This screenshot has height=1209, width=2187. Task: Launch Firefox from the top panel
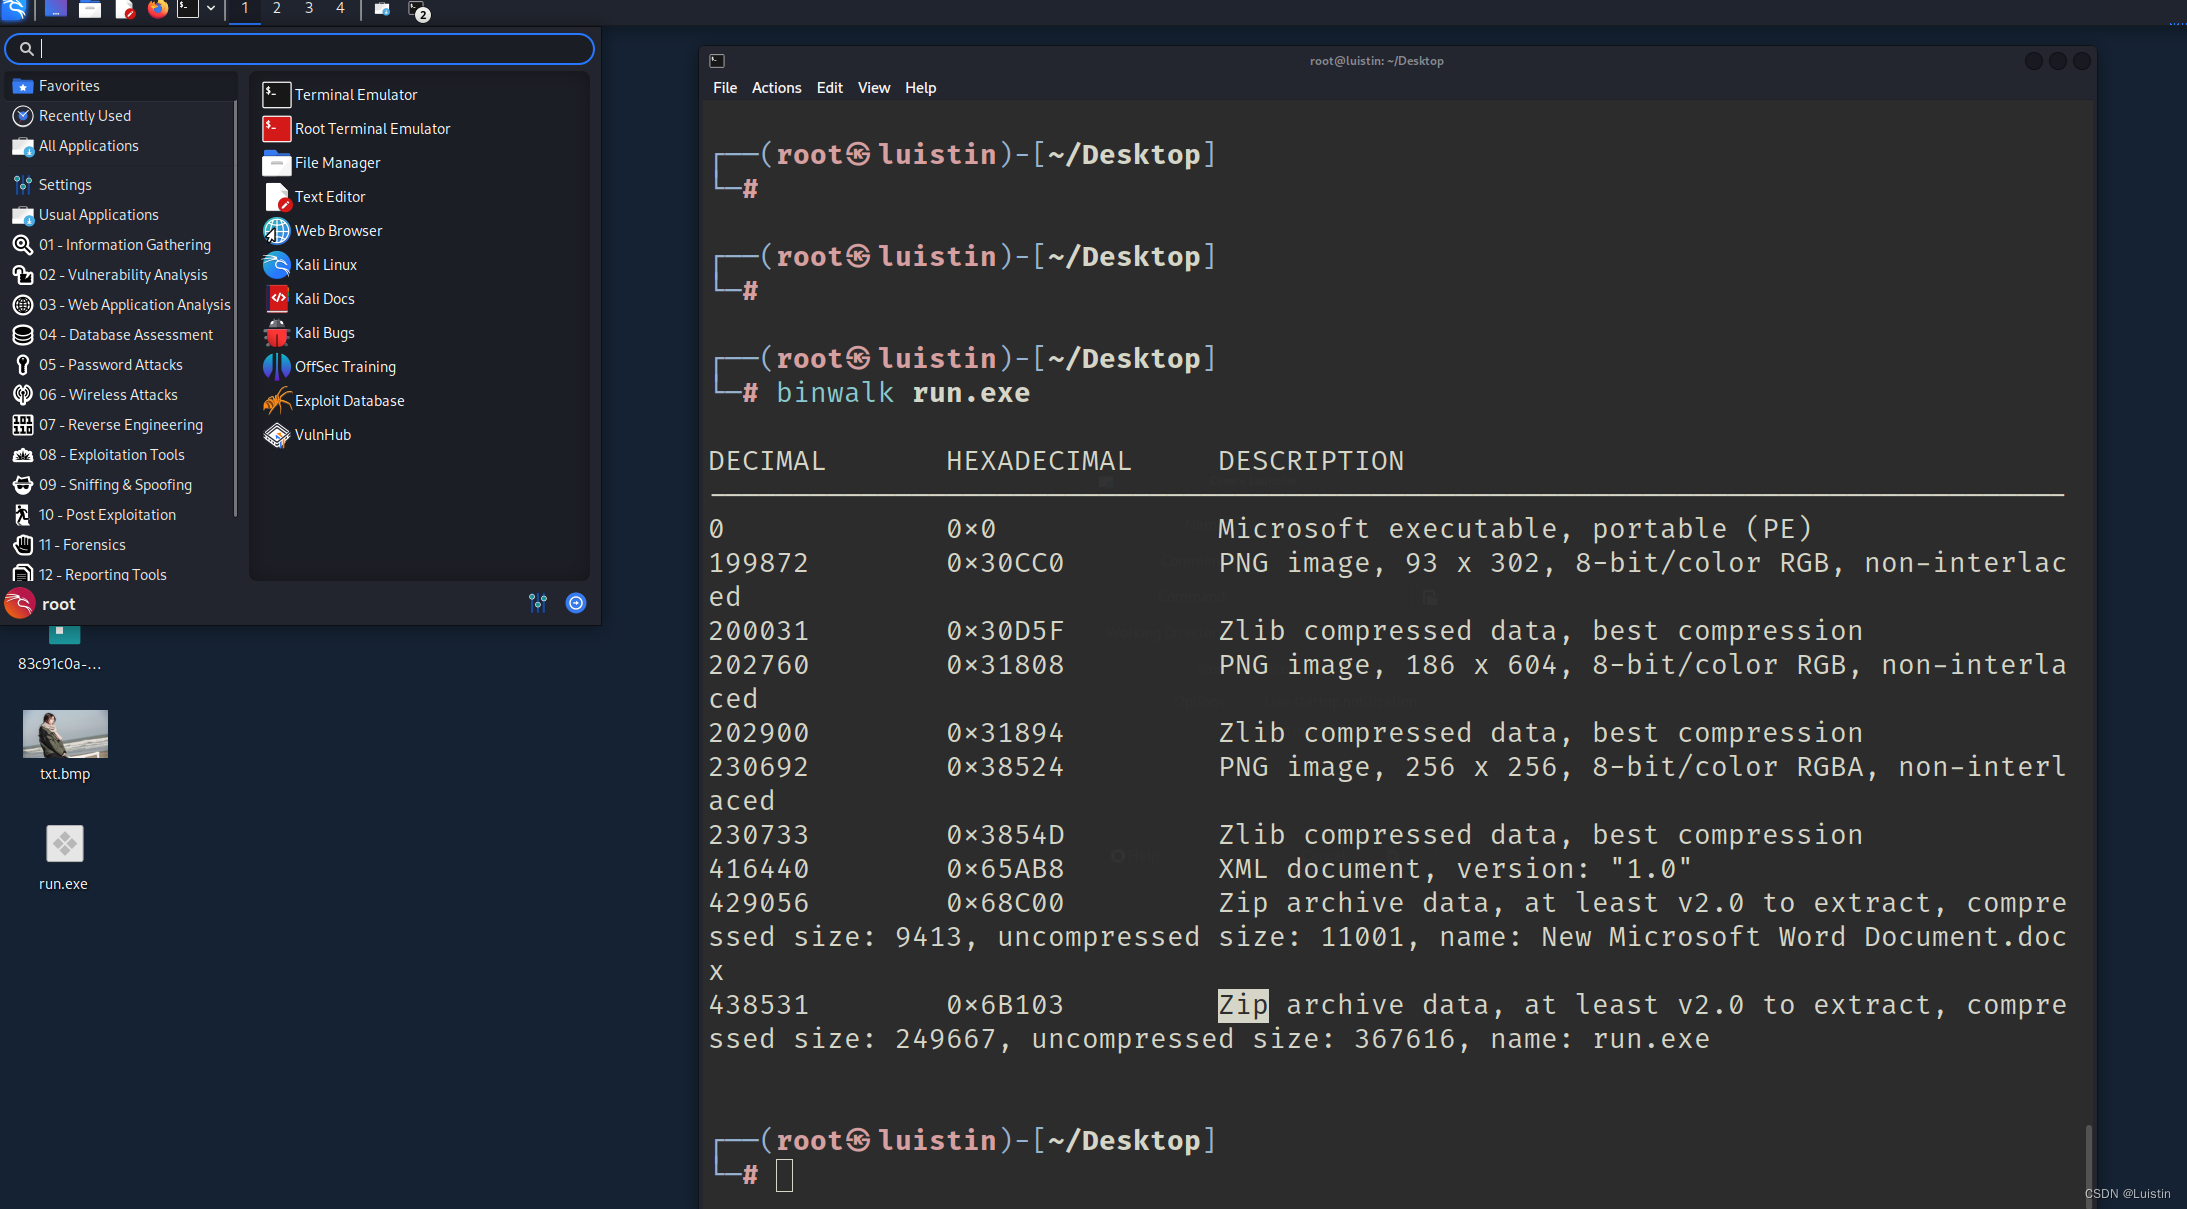pyautogui.click(x=158, y=11)
